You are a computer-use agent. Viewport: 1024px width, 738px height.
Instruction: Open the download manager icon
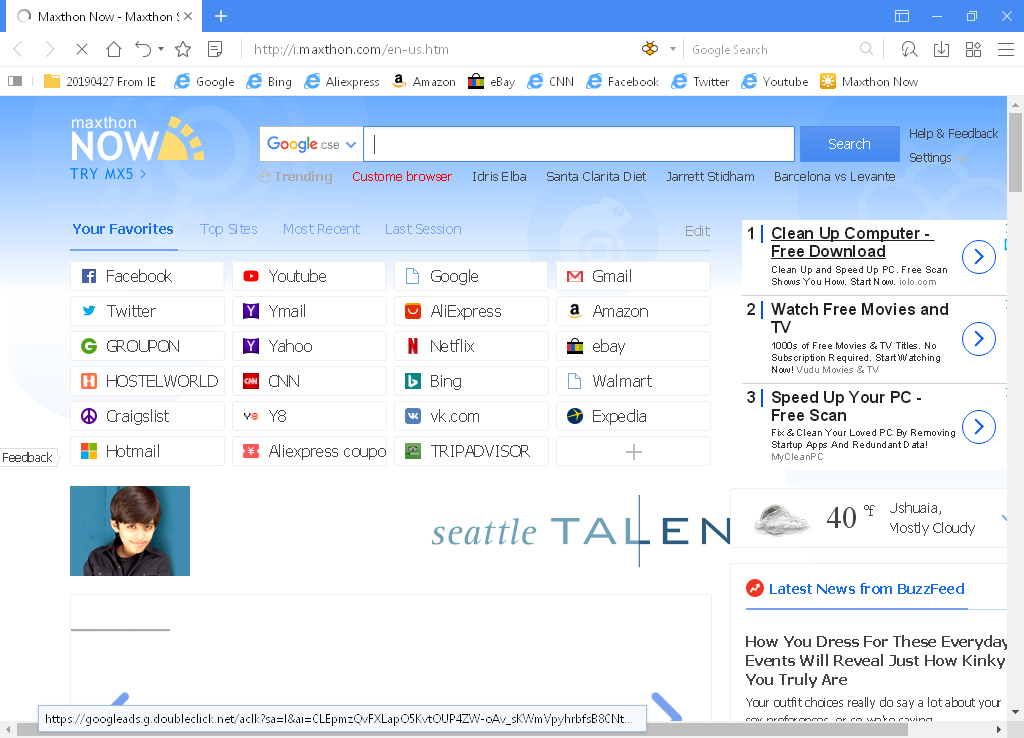click(x=941, y=48)
